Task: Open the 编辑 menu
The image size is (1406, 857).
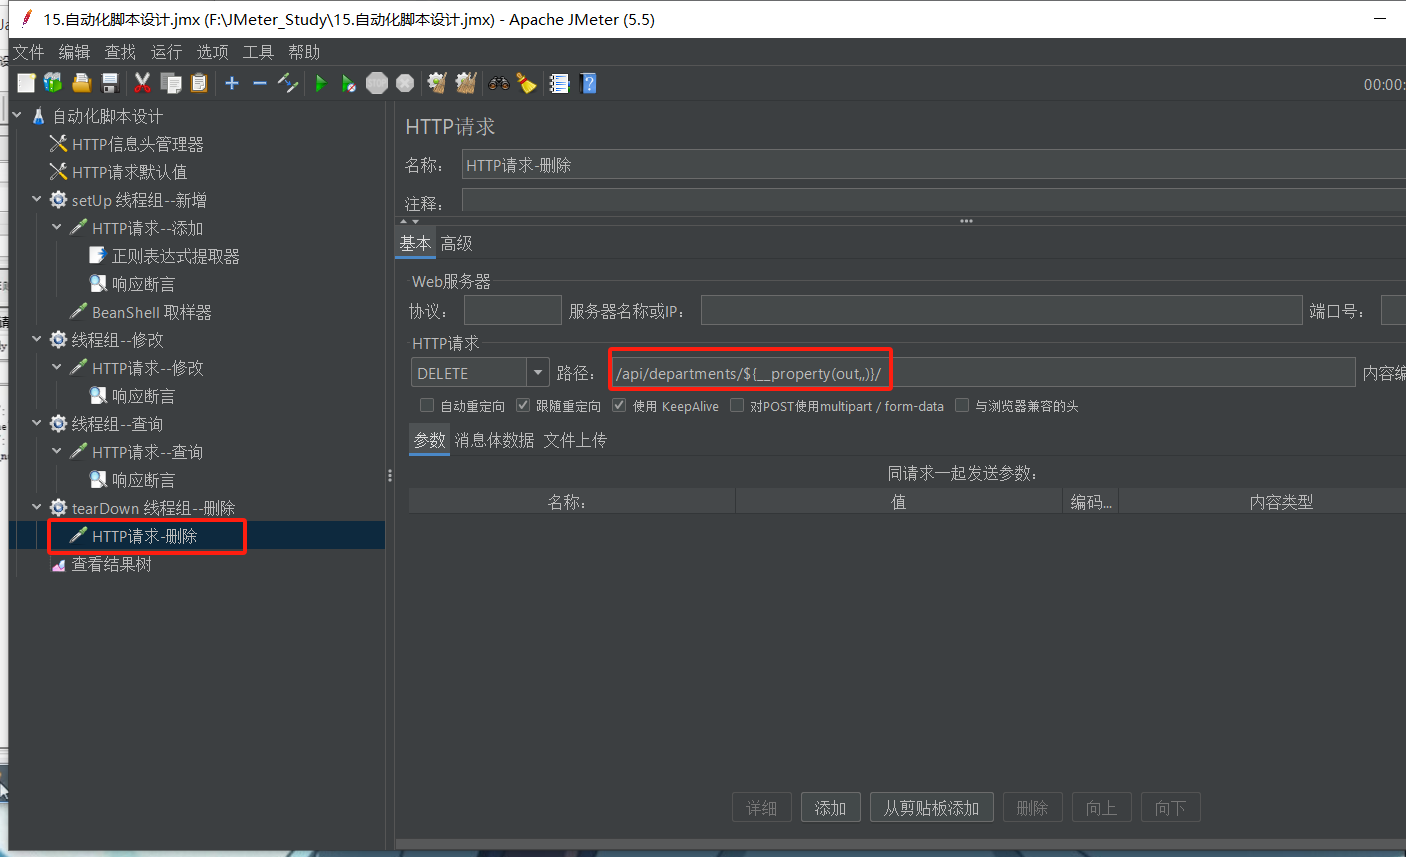Action: pos(74,52)
